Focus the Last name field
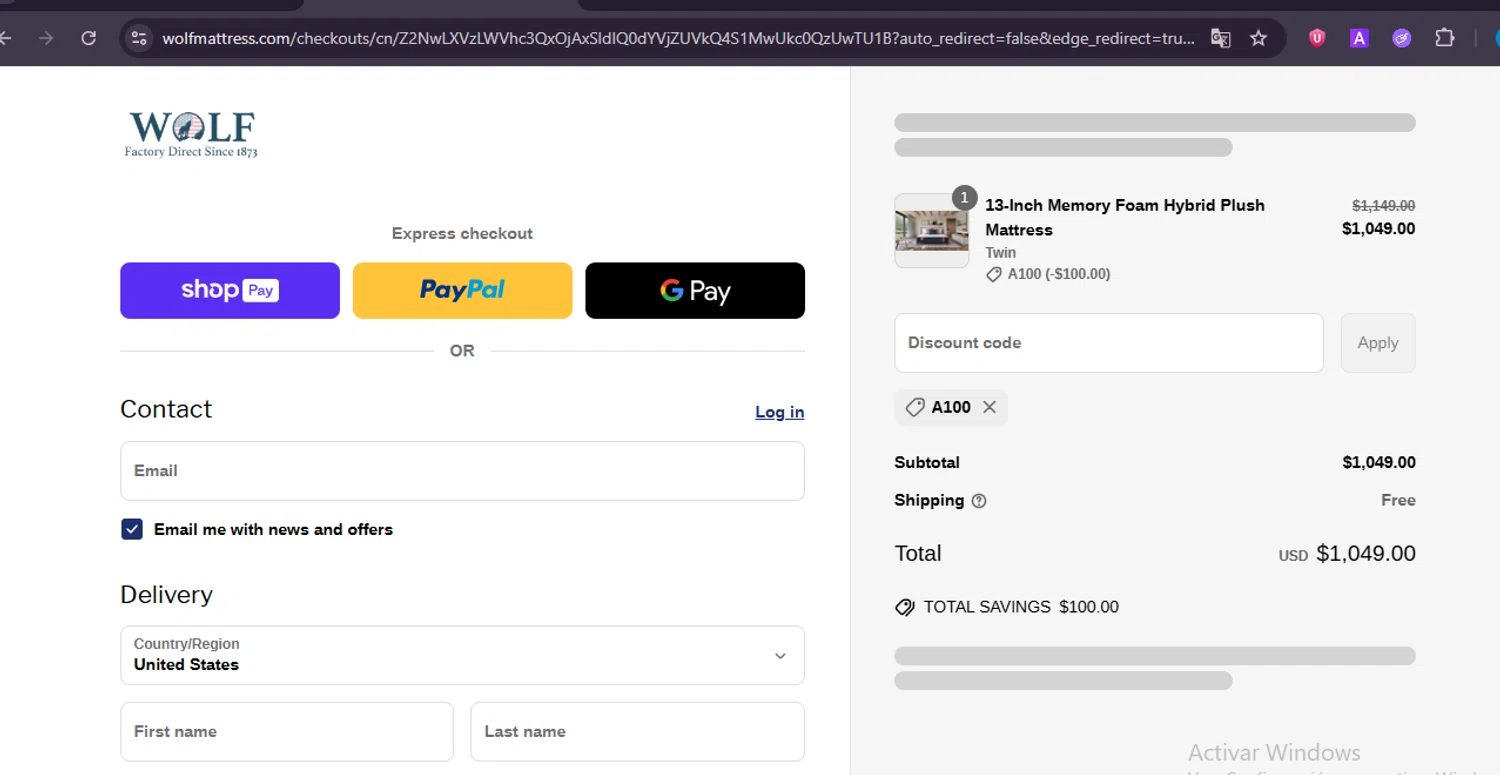The image size is (1500, 775). tap(638, 732)
